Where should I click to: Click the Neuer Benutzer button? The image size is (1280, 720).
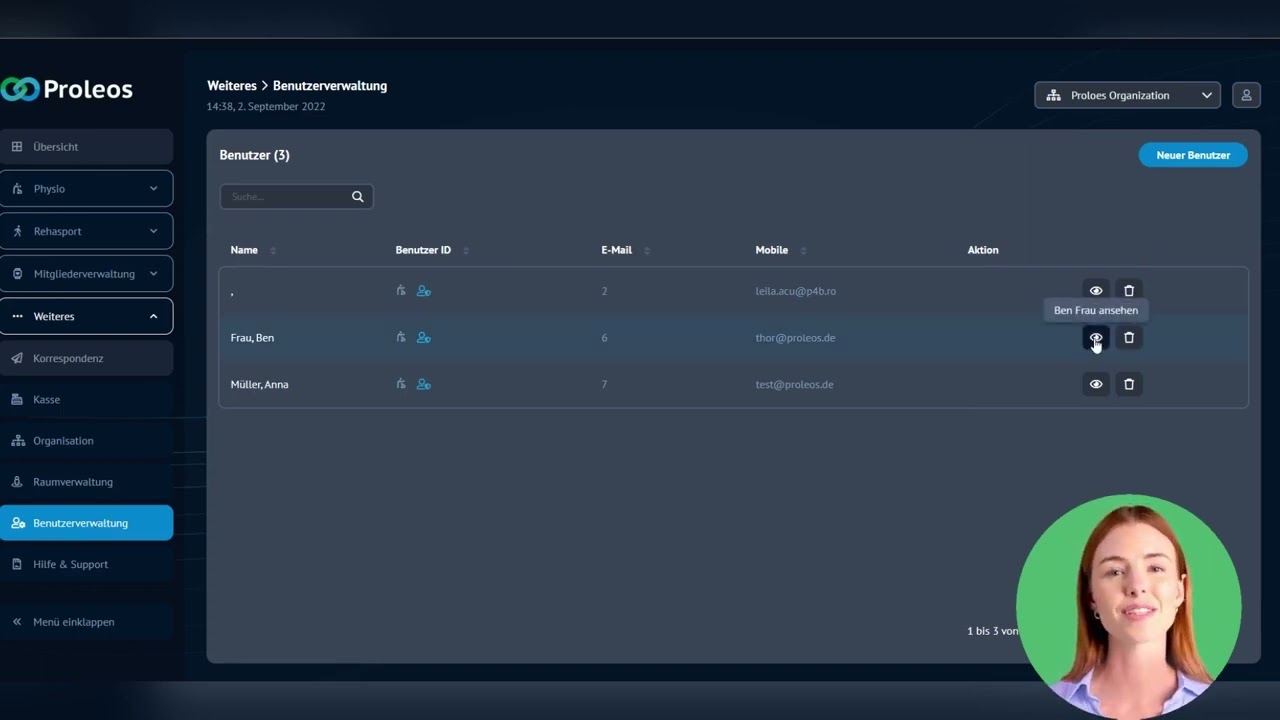pos(1193,155)
